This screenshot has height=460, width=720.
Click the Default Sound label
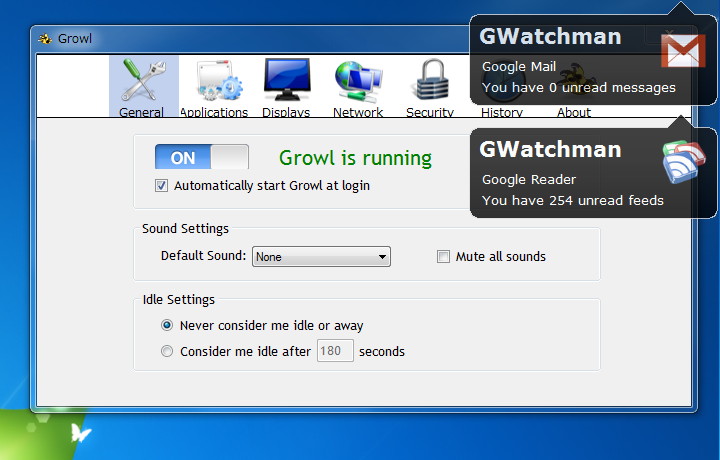pyautogui.click(x=203, y=255)
